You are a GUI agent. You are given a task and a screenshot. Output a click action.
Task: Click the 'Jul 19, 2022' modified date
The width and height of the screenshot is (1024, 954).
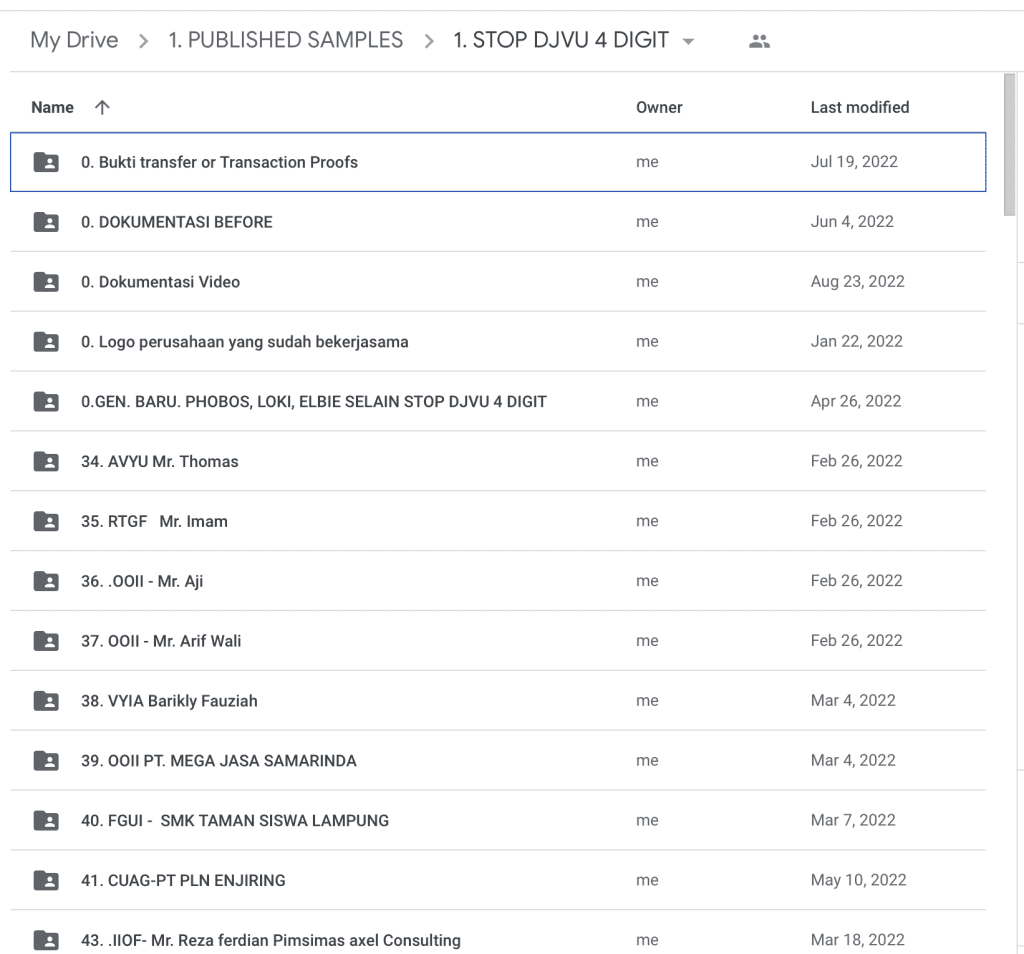point(854,162)
